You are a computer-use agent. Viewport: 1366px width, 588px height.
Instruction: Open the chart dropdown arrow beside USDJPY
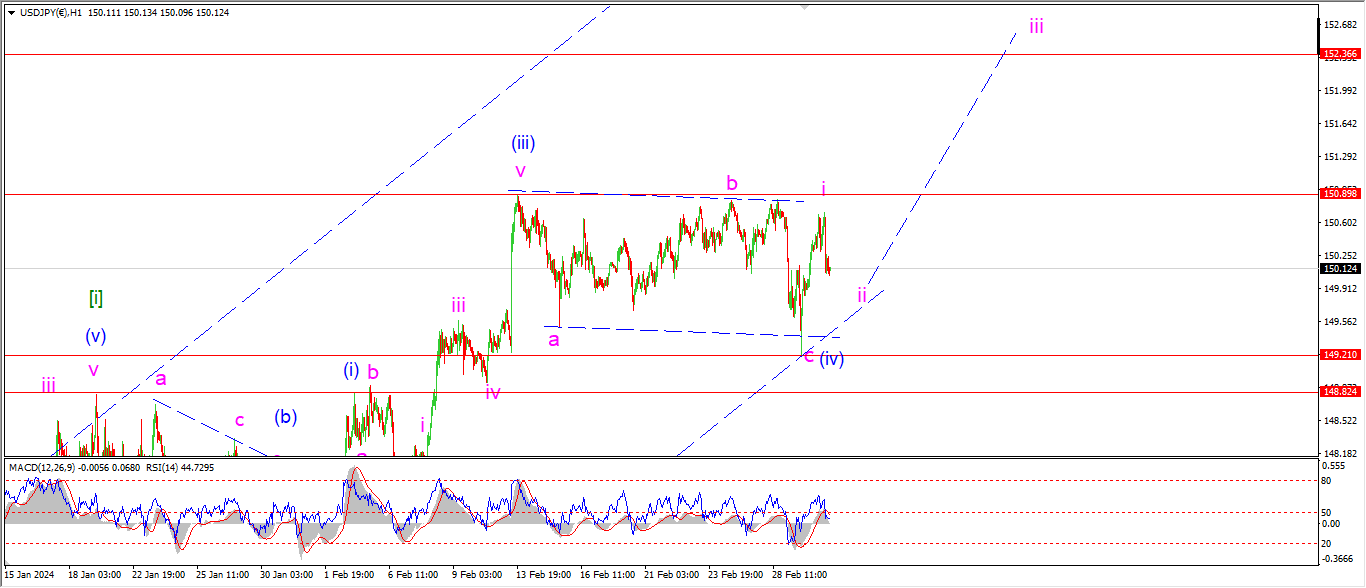11,12
